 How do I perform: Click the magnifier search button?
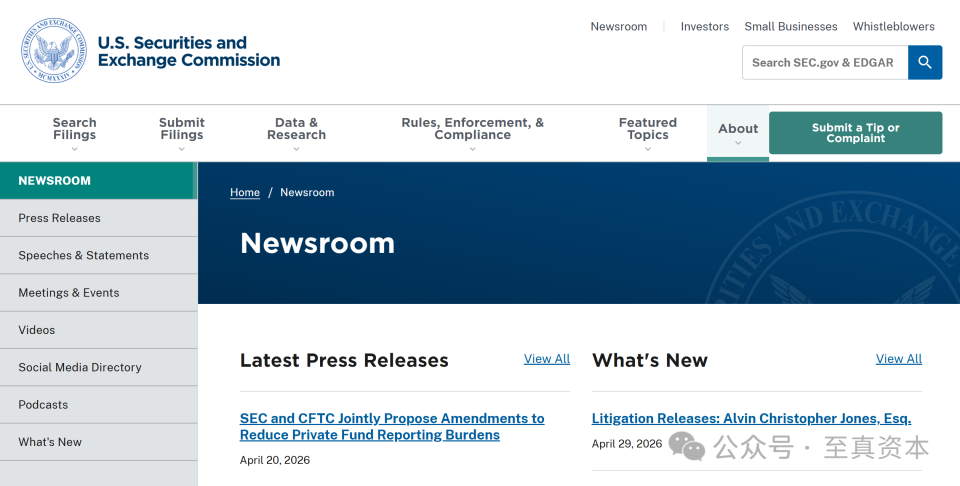925,62
